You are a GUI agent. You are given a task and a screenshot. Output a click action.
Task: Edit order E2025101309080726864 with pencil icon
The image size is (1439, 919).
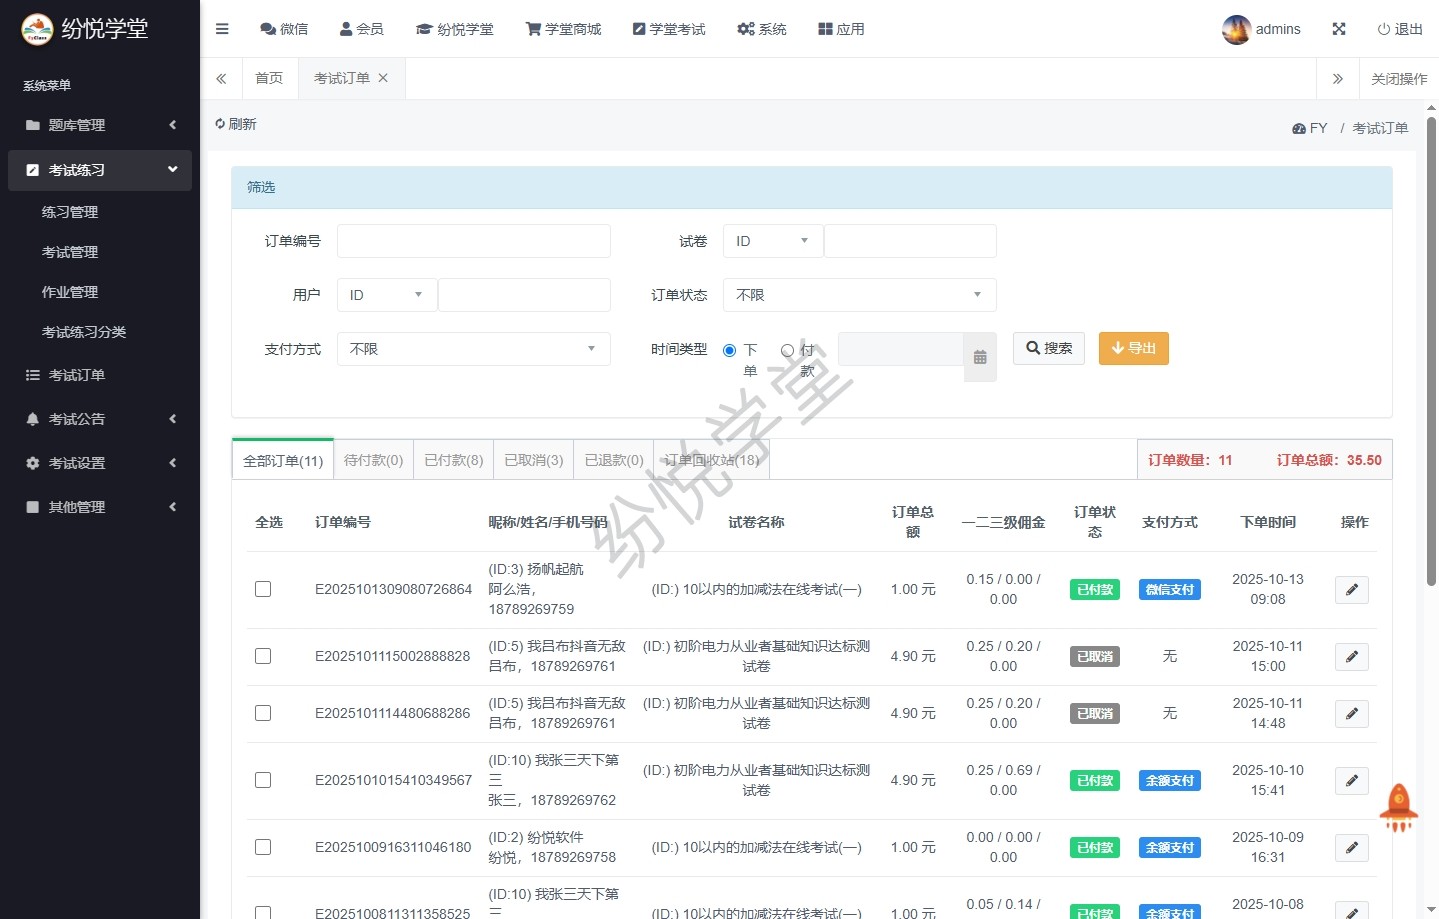coord(1351,590)
